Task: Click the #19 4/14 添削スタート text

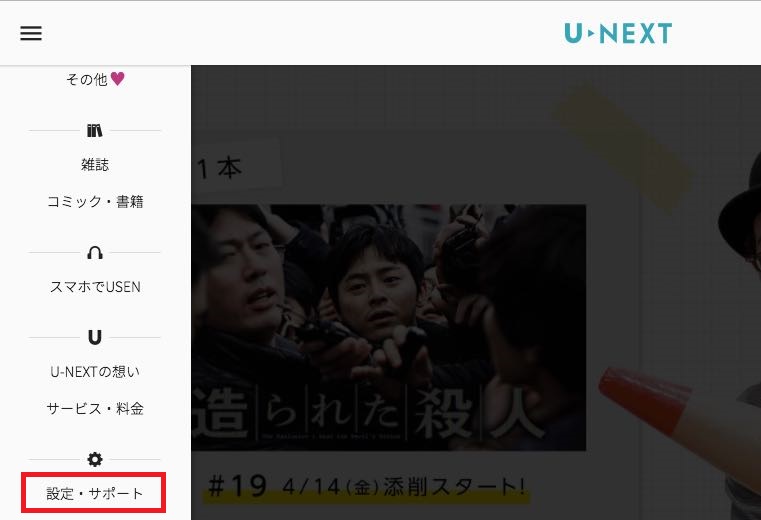Action: click(366, 486)
